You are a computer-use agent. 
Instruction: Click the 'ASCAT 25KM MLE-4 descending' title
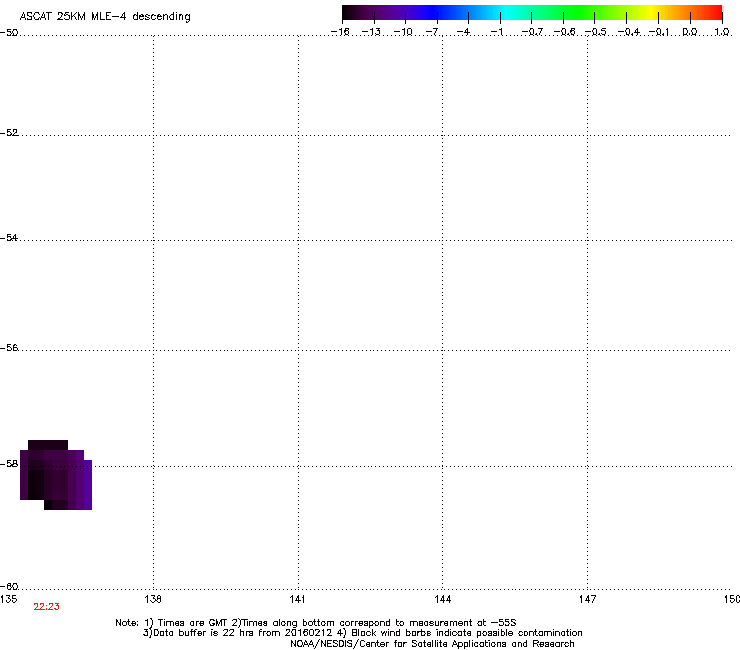[x=105, y=17]
